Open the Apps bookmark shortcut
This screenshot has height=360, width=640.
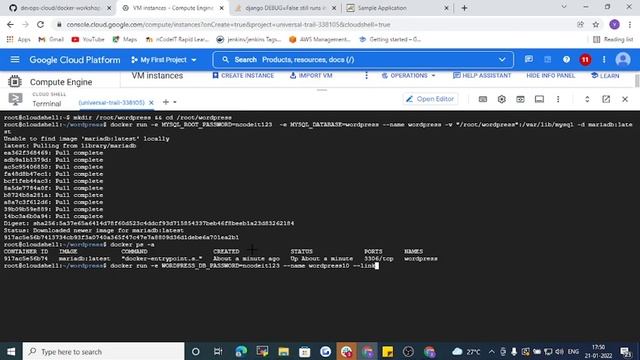tap(18, 39)
